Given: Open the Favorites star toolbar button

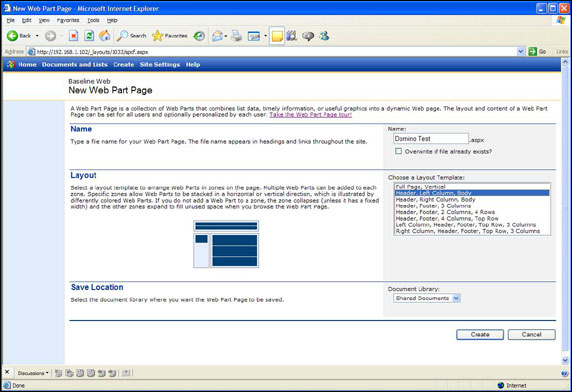Looking at the screenshot, I should pyautogui.click(x=170, y=36).
